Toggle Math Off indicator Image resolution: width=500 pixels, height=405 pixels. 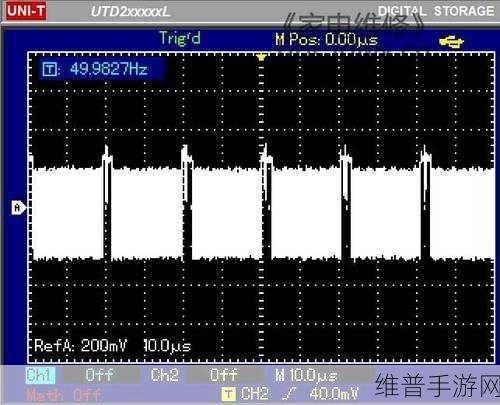point(87,395)
